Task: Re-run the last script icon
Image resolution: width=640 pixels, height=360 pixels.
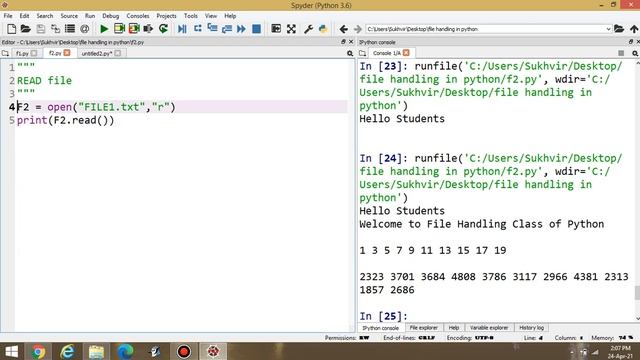Action: (x=163, y=29)
